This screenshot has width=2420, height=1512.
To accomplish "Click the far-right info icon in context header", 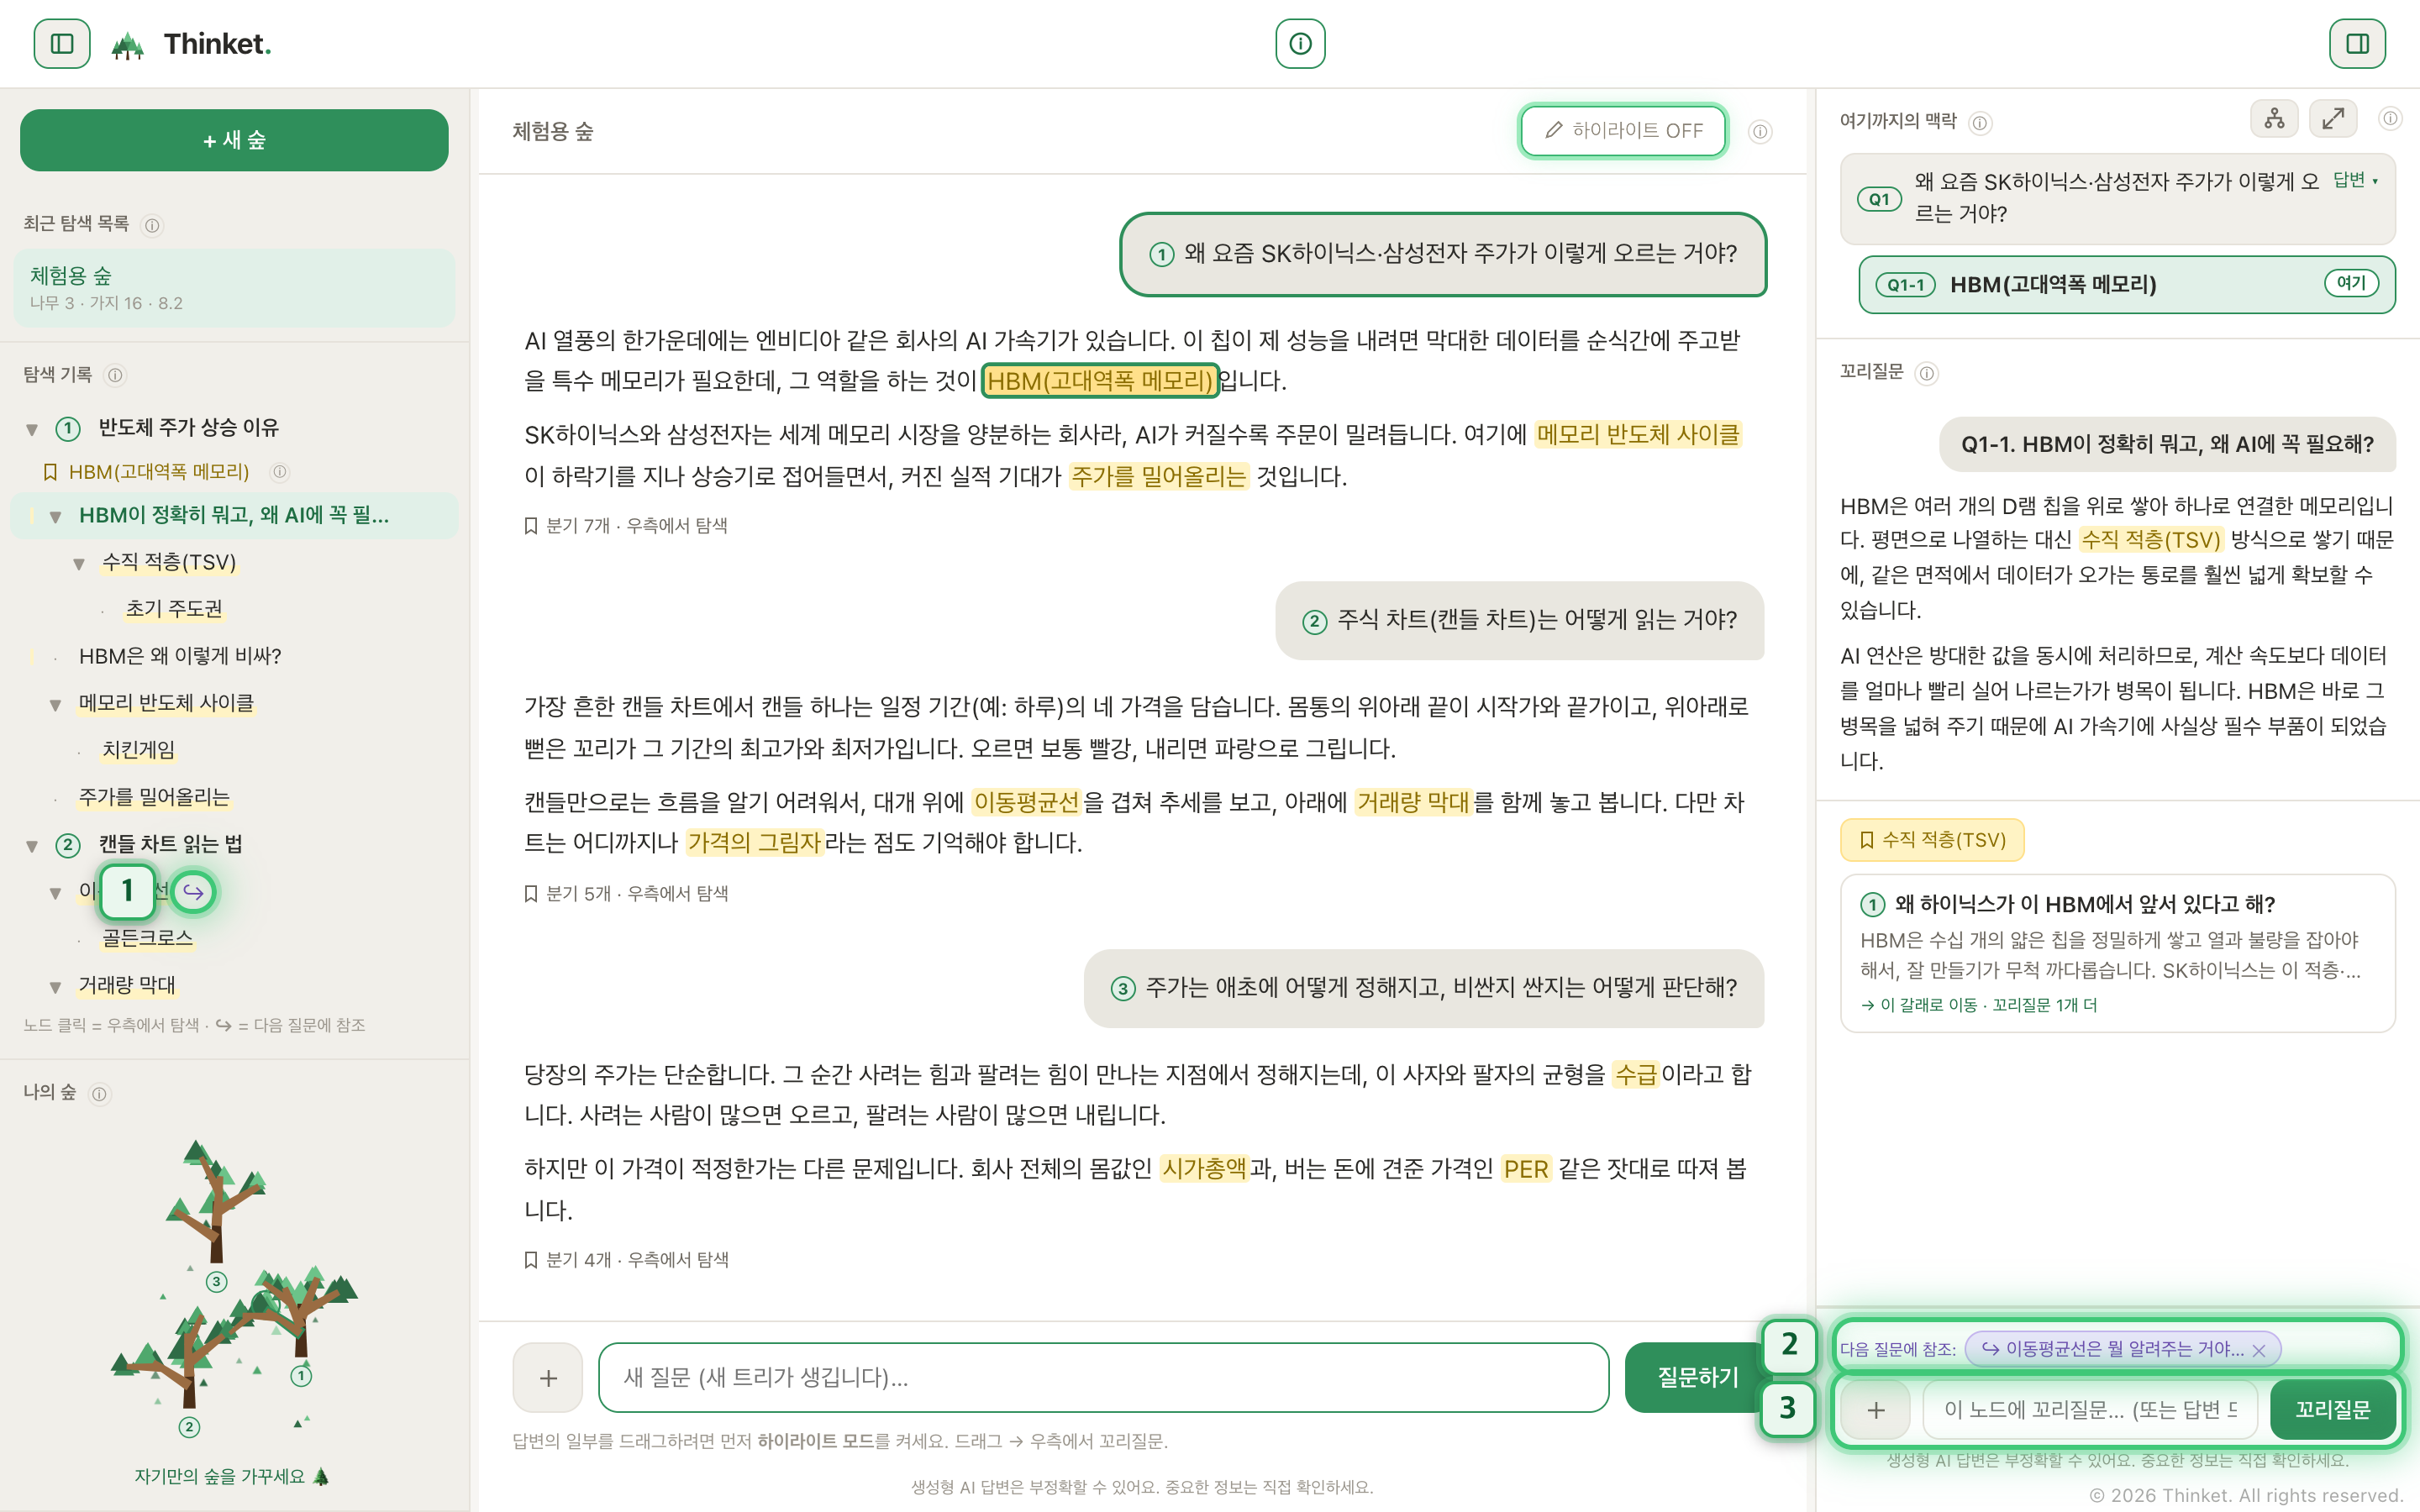I will [x=2390, y=119].
